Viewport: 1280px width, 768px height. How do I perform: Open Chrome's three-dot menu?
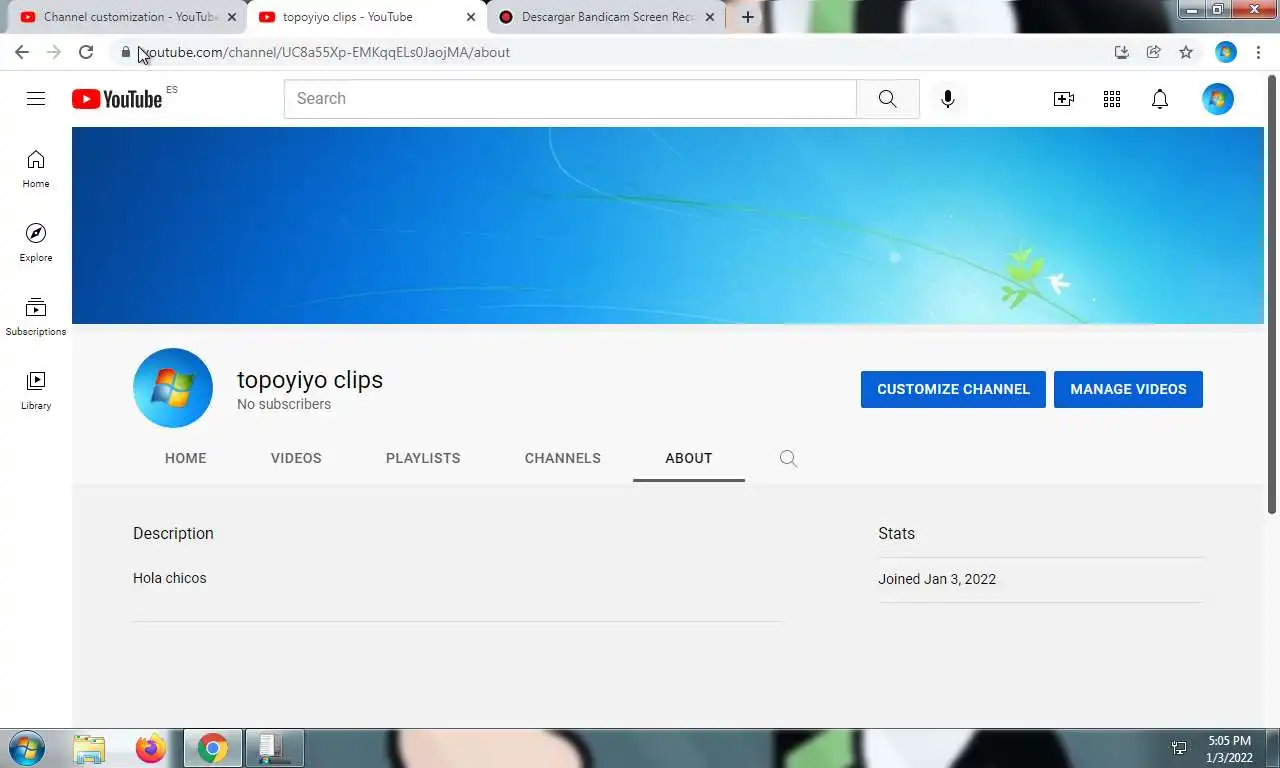tap(1258, 52)
